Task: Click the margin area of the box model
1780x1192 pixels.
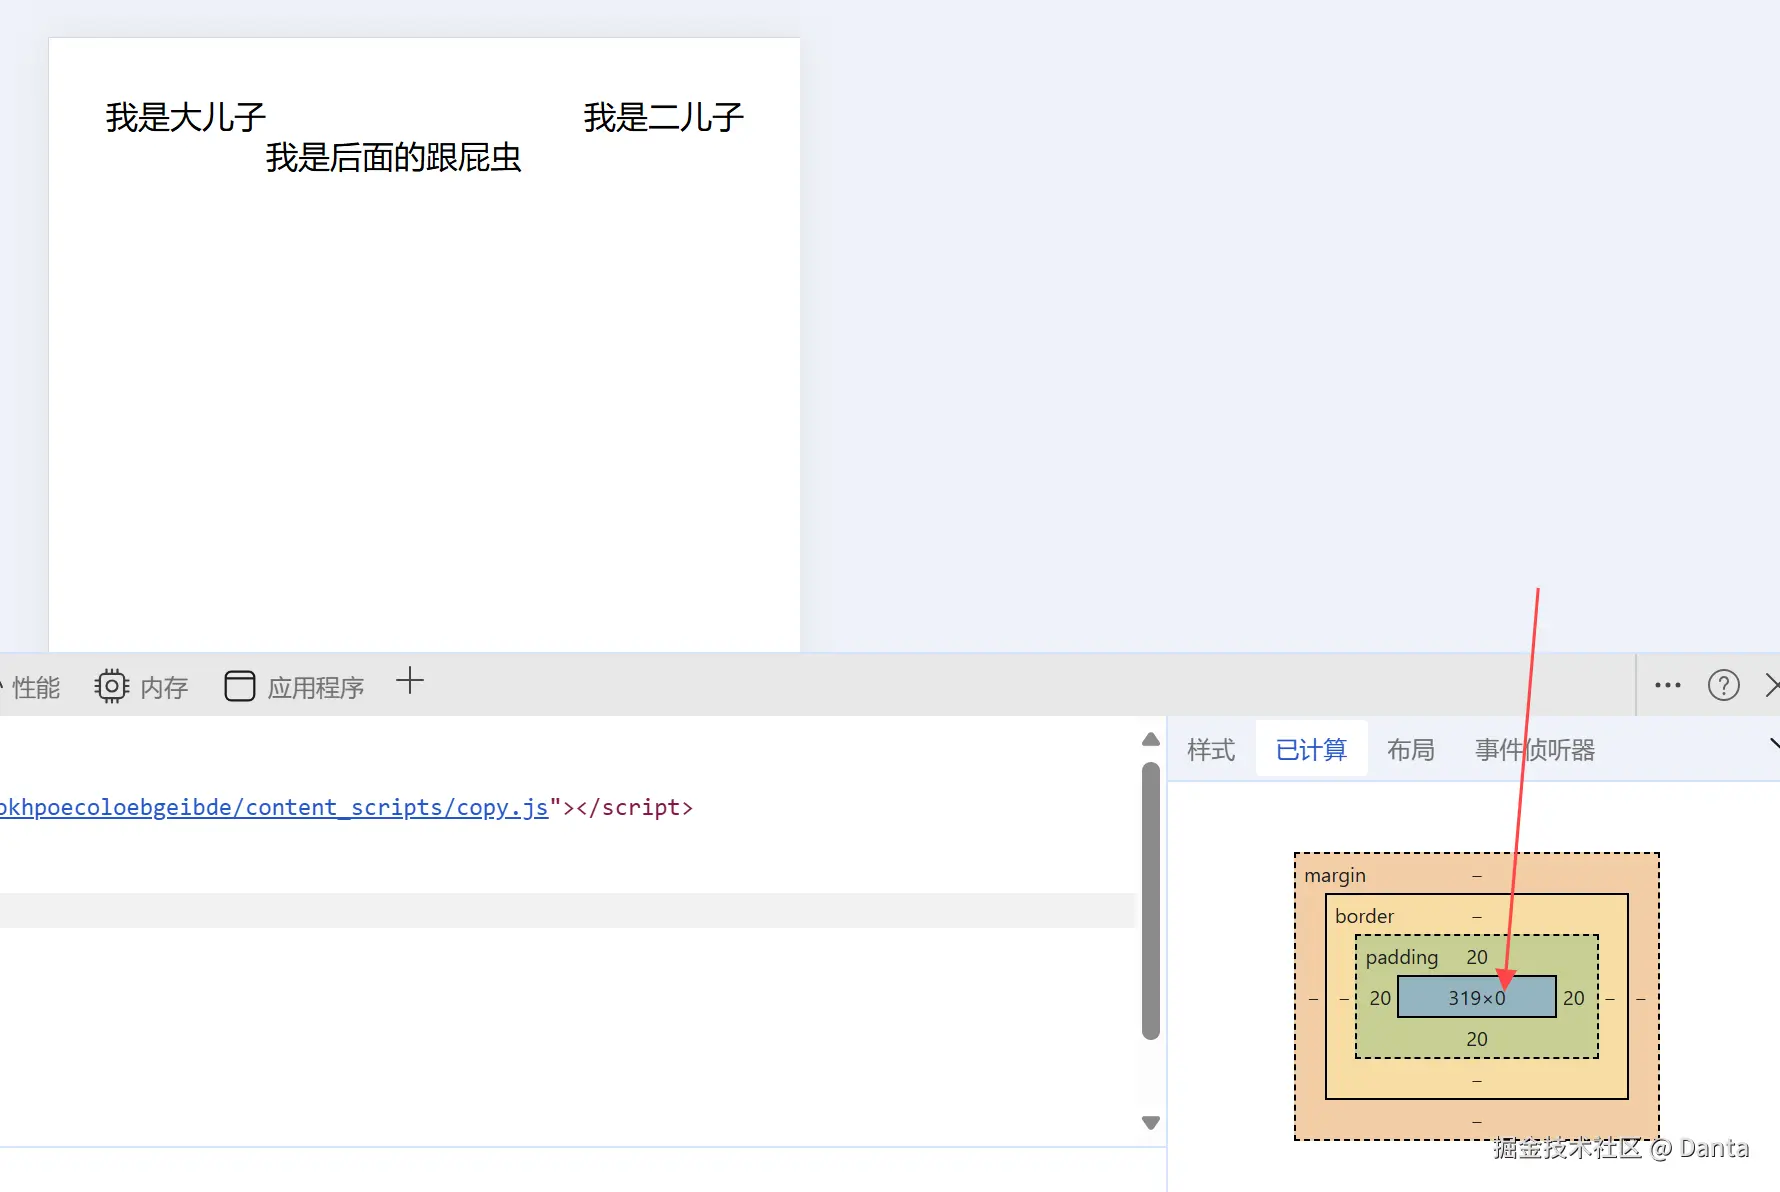Action: pos(1335,875)
